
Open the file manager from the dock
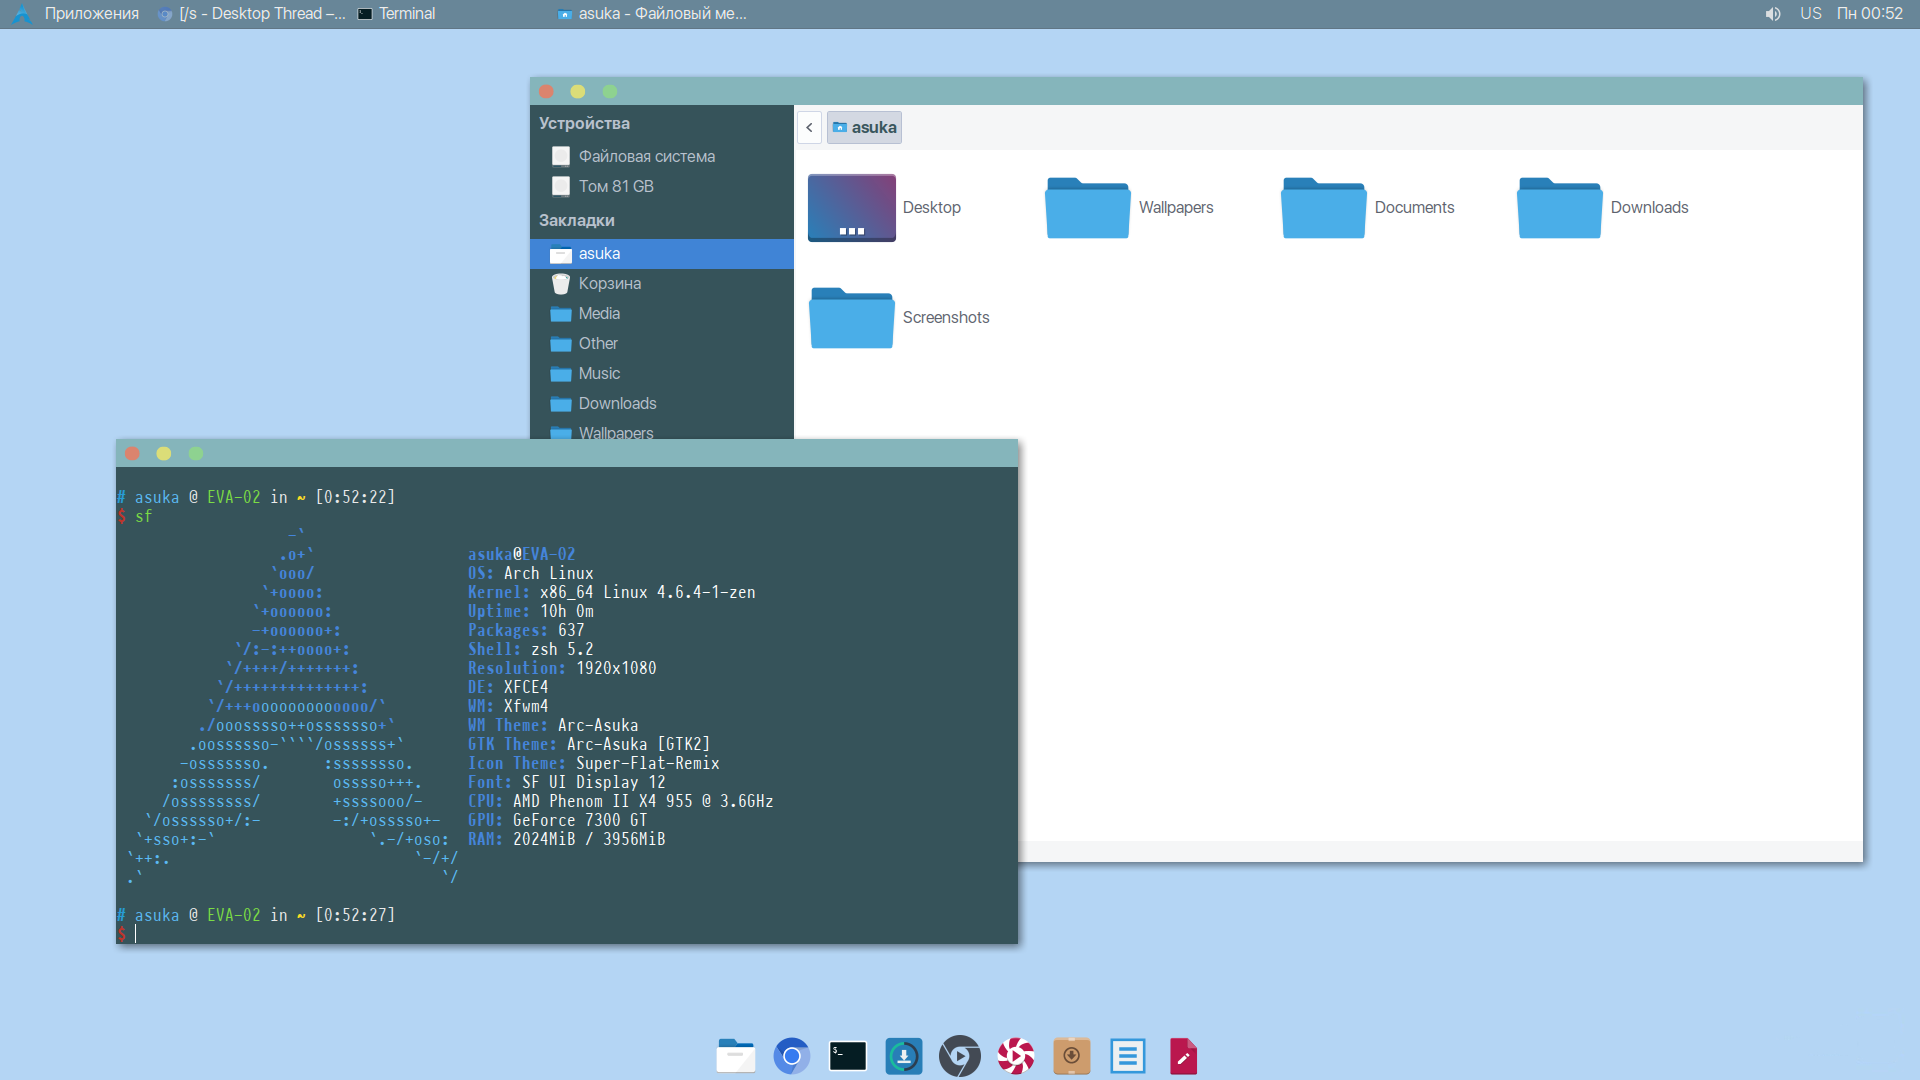coord(736,1056)
